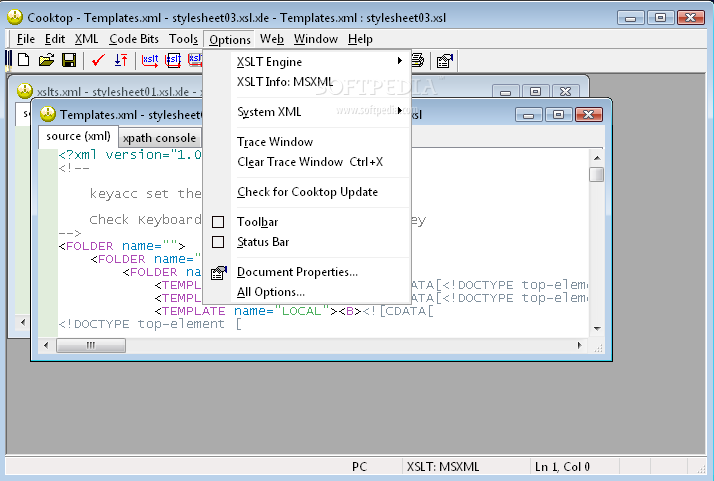Close the open Options menu
The width and height of the screenshot is (714, 481).
(230, 40)
